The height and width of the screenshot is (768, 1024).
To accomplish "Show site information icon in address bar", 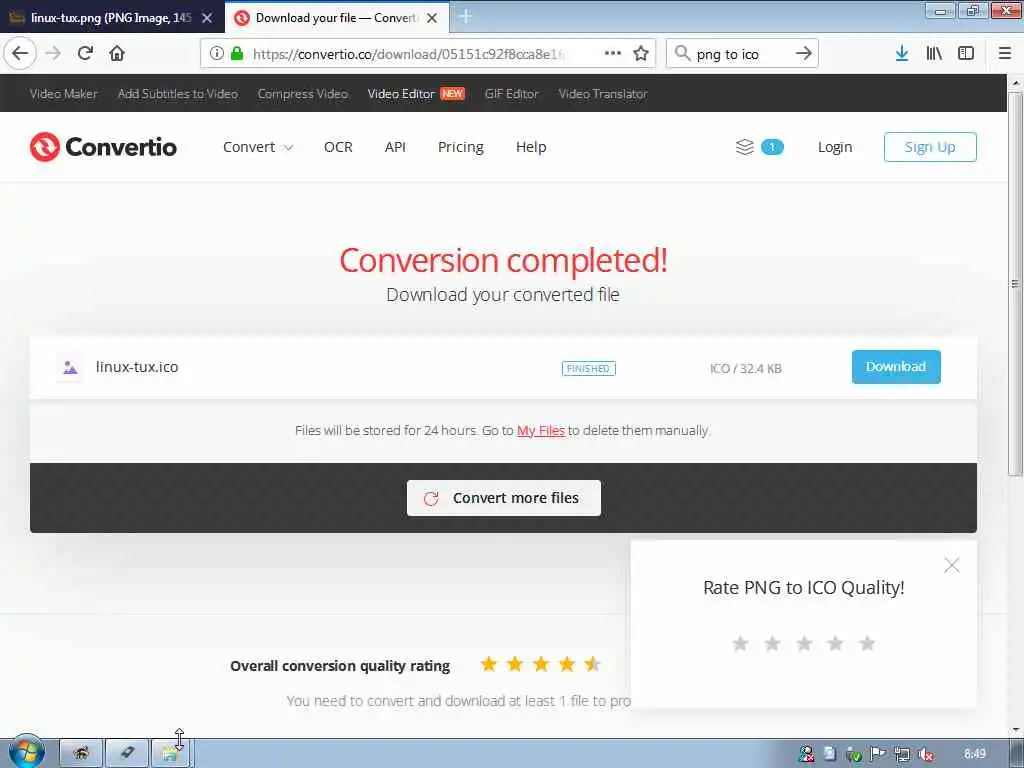I will click(216, 54).
